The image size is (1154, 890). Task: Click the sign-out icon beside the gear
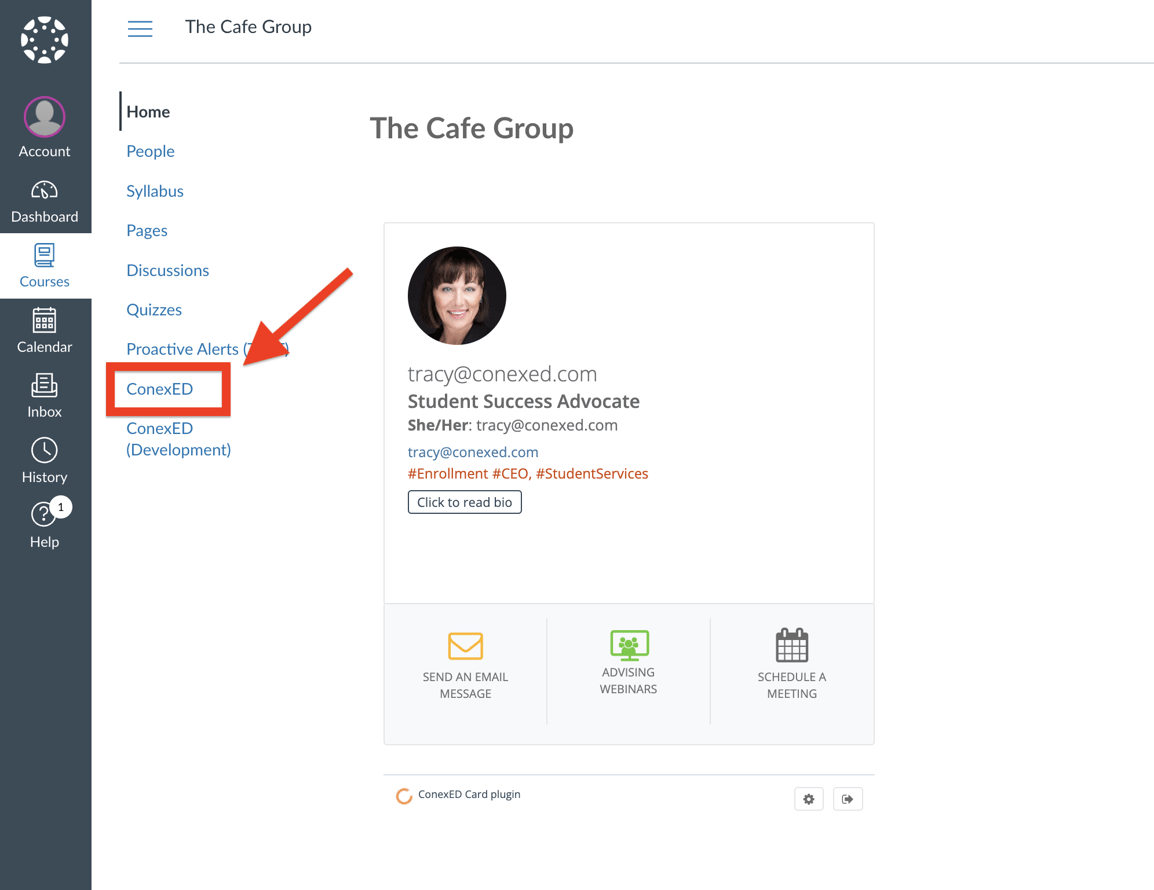(x=847, y=798)
